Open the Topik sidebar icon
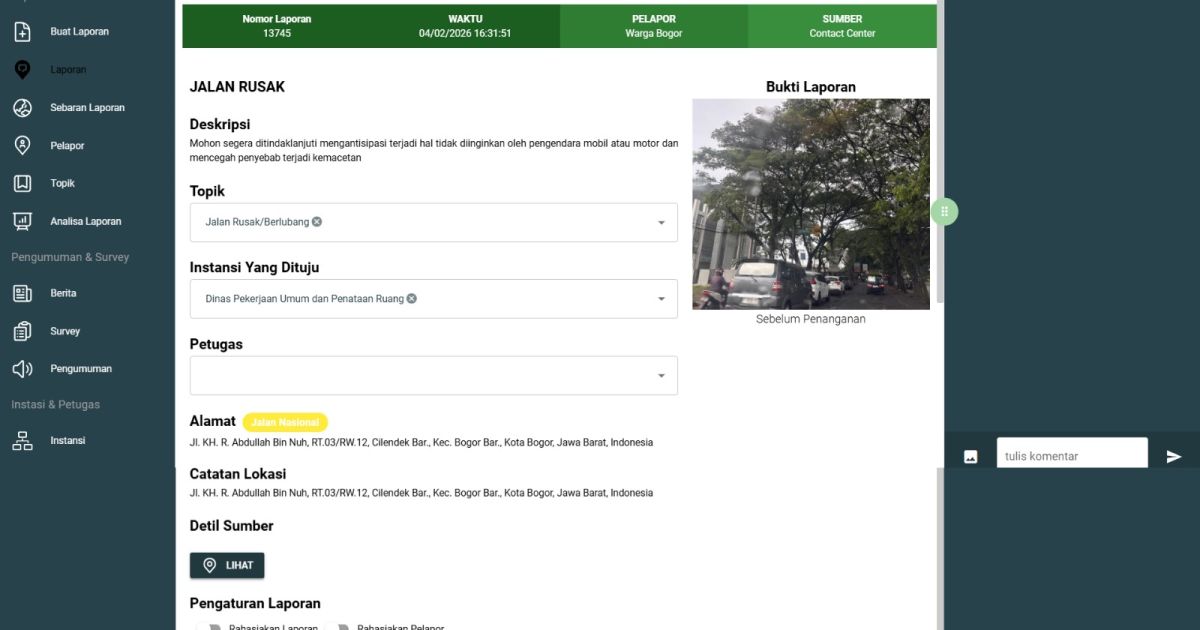This screenshot has height=630, width=1200. pos(22,183)
